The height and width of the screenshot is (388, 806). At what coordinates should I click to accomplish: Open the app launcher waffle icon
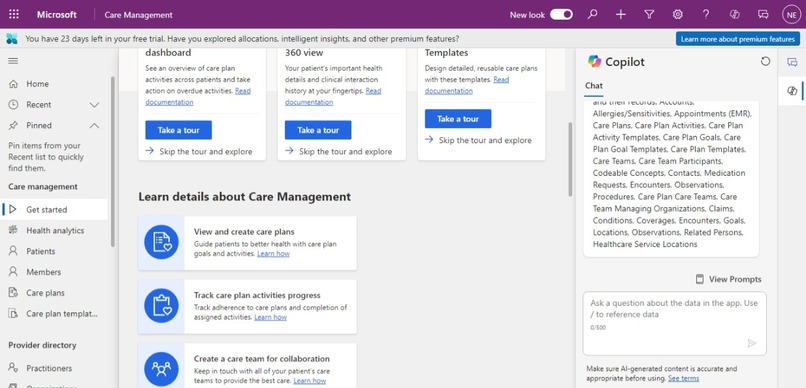click(x=14, y=14)
